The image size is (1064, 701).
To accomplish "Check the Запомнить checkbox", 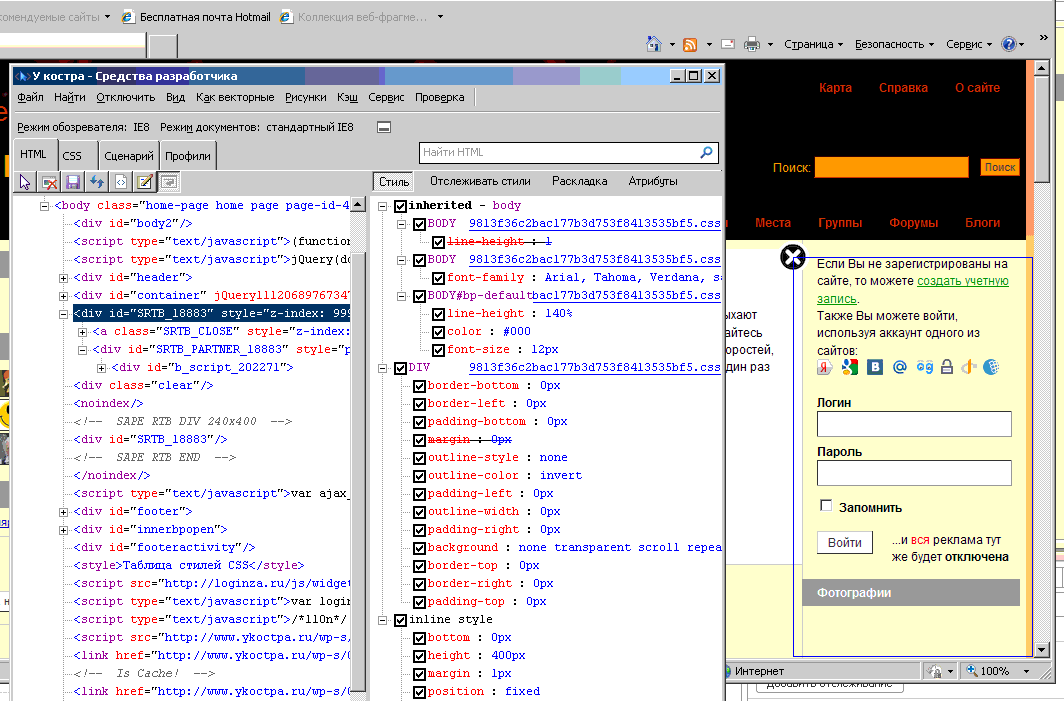I will 826,506.
